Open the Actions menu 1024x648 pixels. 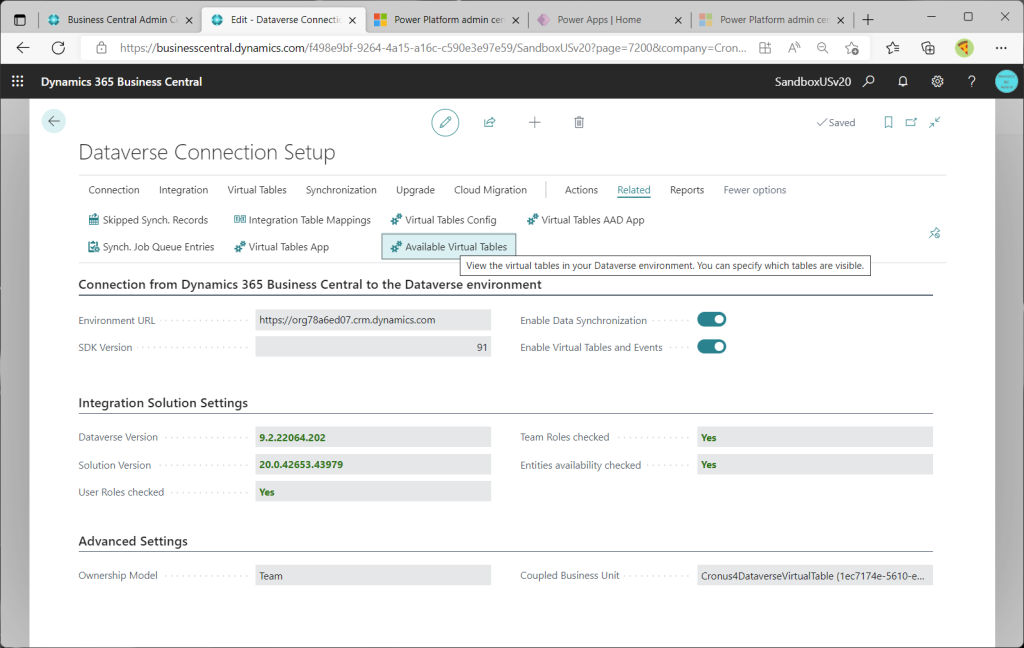[581, 190]
